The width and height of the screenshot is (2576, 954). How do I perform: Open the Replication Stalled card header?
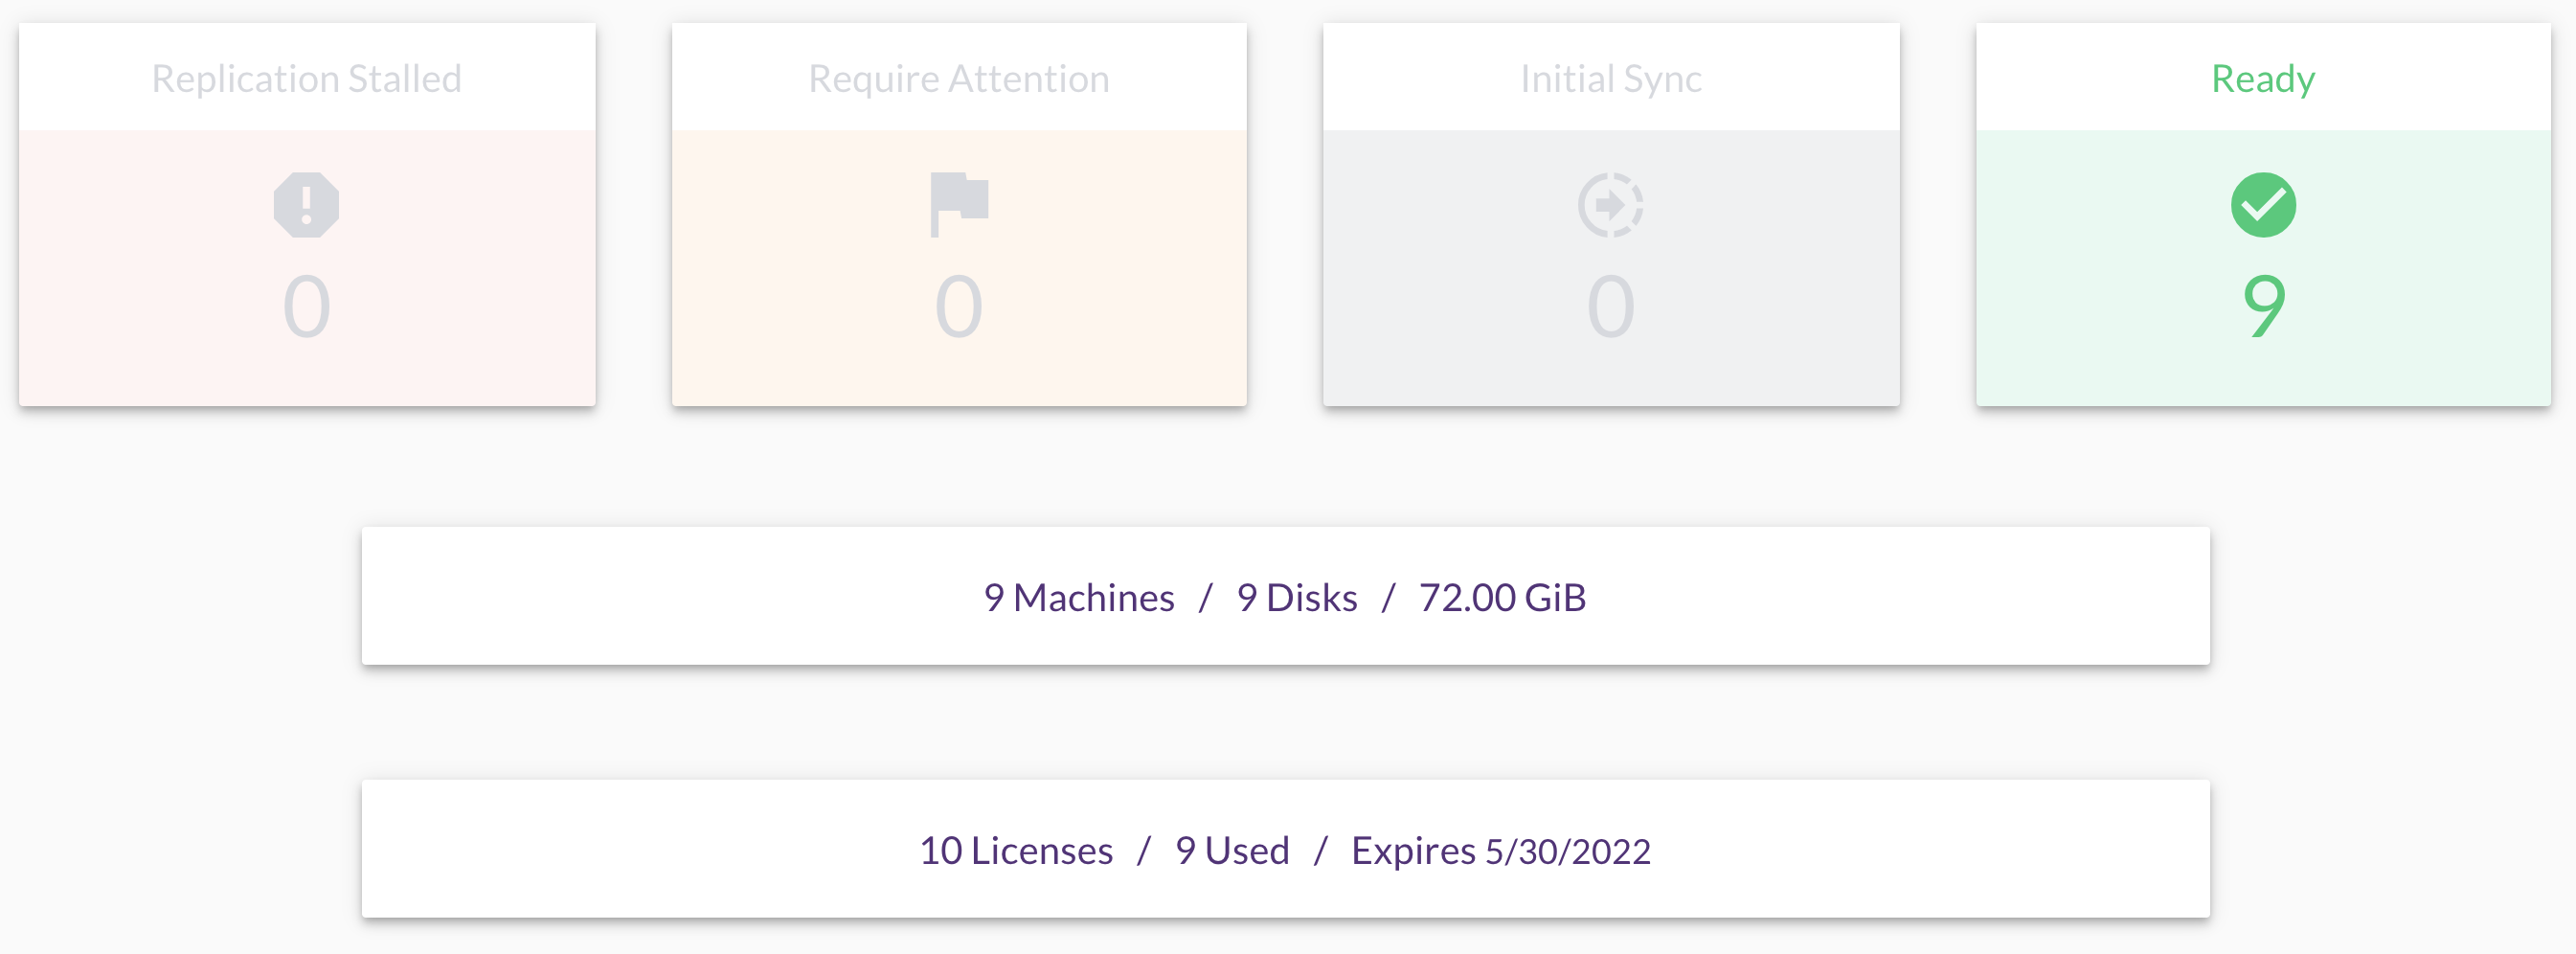307,77
